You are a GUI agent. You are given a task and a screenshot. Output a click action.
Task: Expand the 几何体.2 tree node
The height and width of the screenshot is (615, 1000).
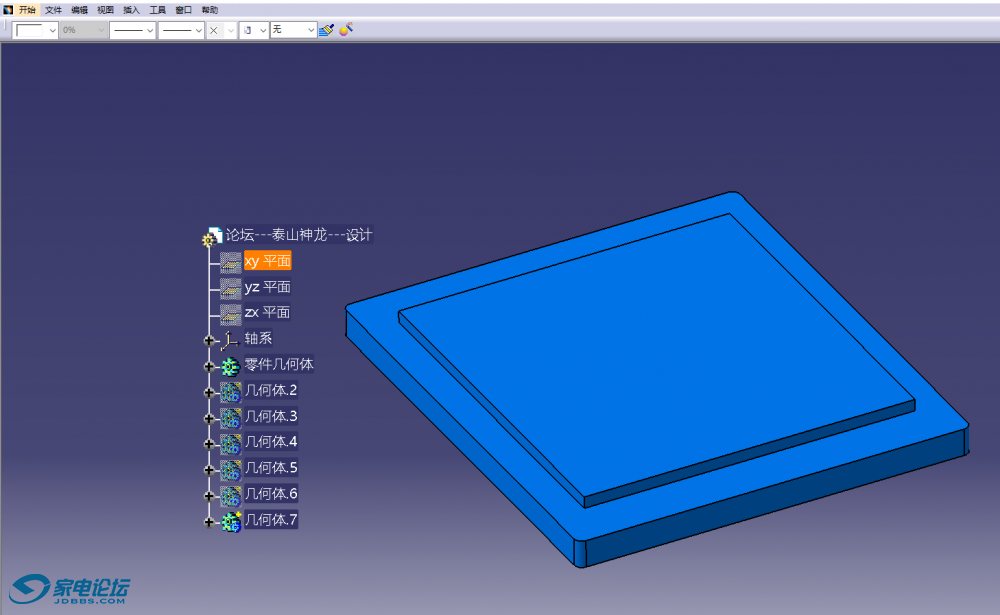coord(209,393)
